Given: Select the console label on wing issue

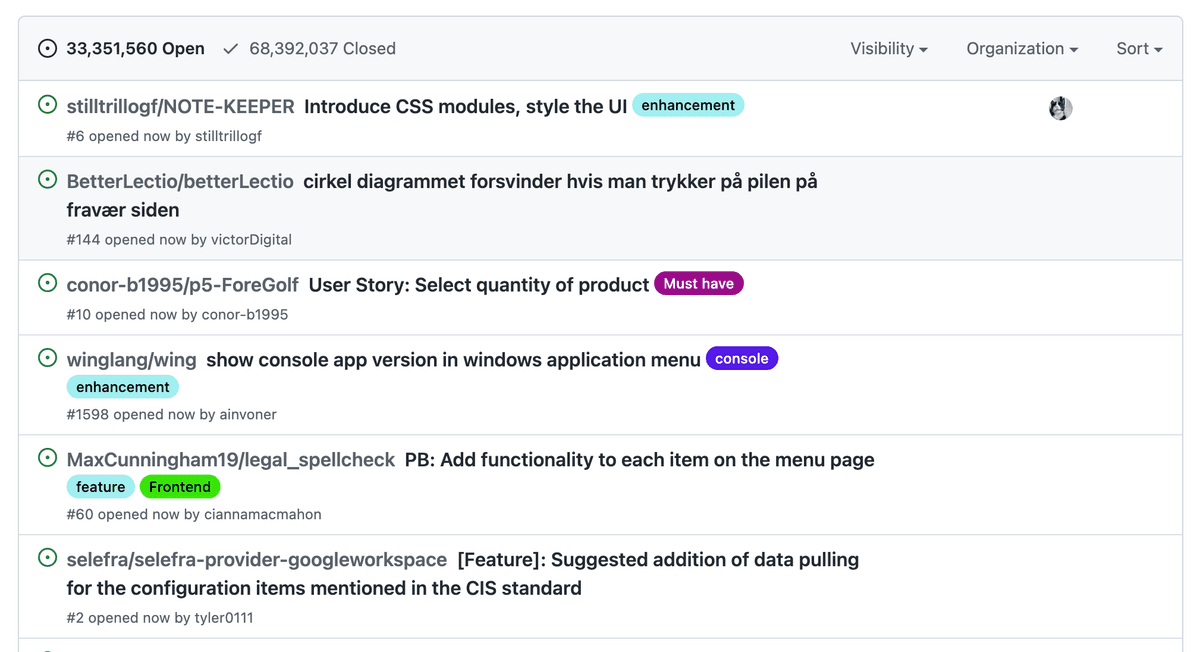Looking at the screenshot, I should [742, 358].
